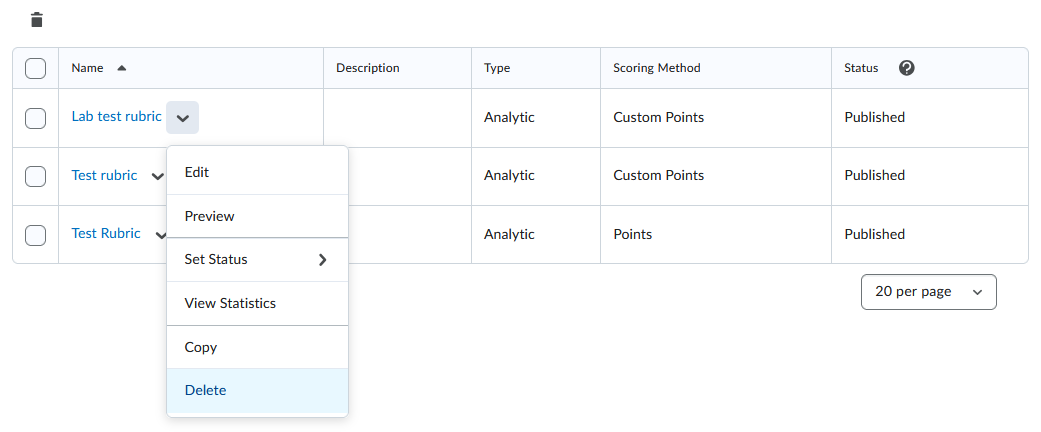The image size is (1041, 432).
Task: Click the trash can delete icon
Action: click(37, 20)
